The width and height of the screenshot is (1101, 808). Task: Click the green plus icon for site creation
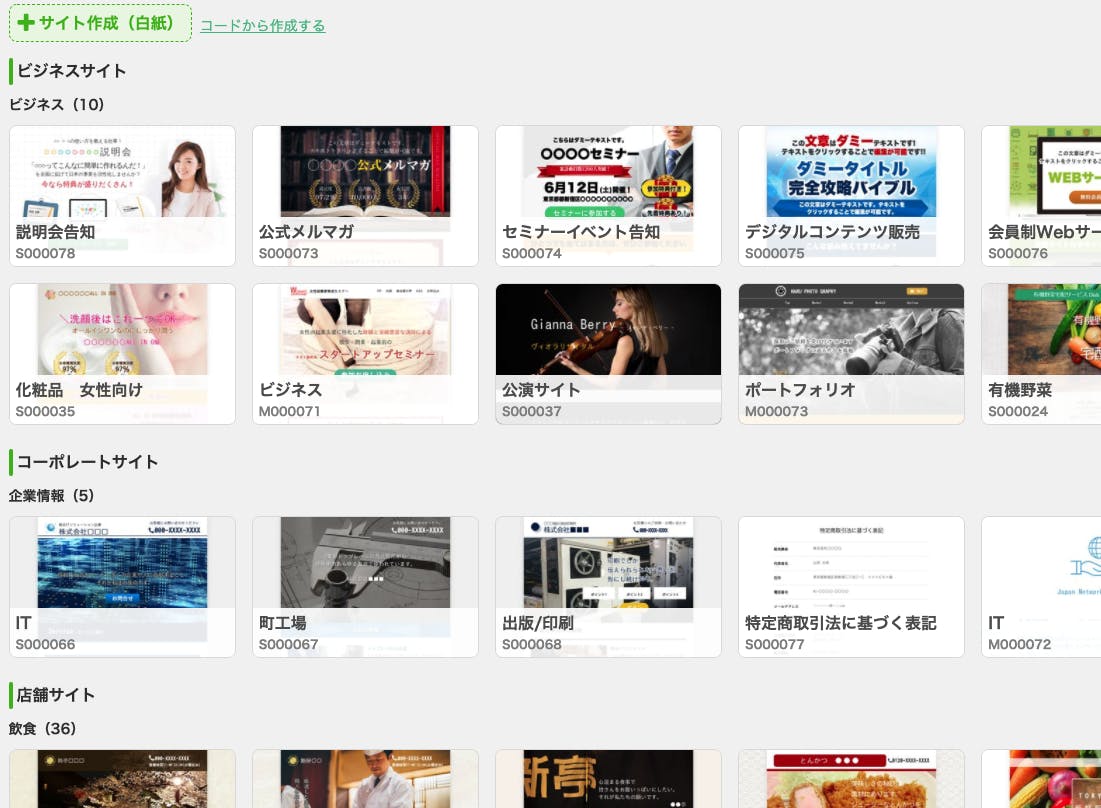[26, 23]
